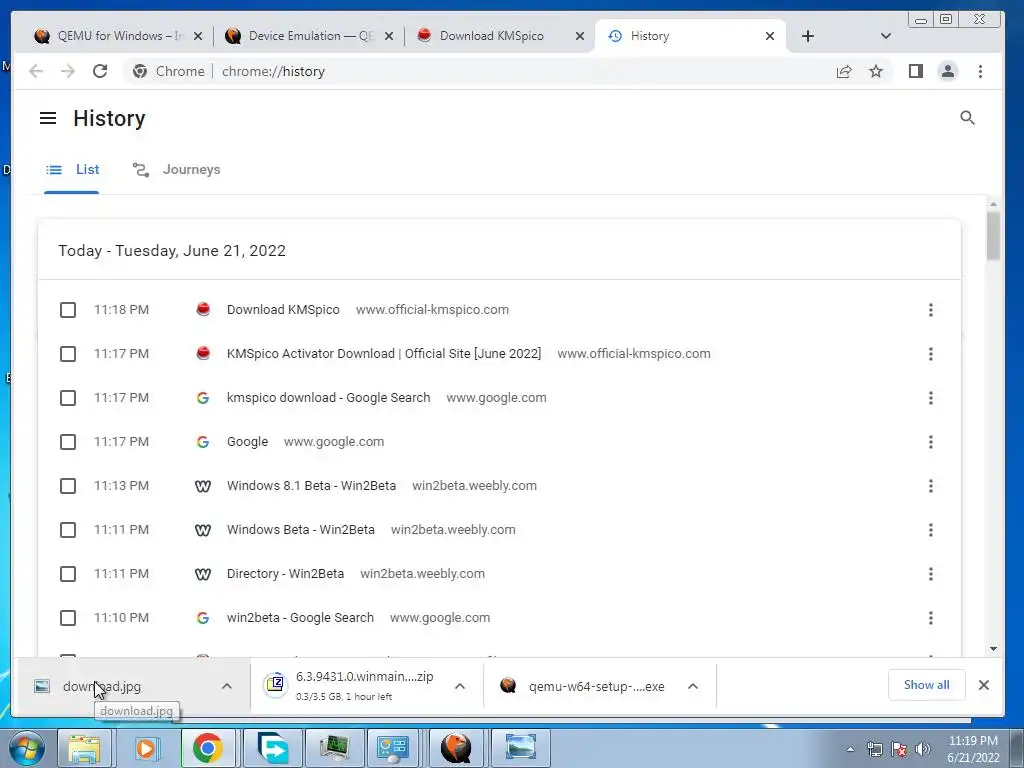Open Directory - Win2Beta history link
Screen dimensions: 1024x768
pos(285,574)
